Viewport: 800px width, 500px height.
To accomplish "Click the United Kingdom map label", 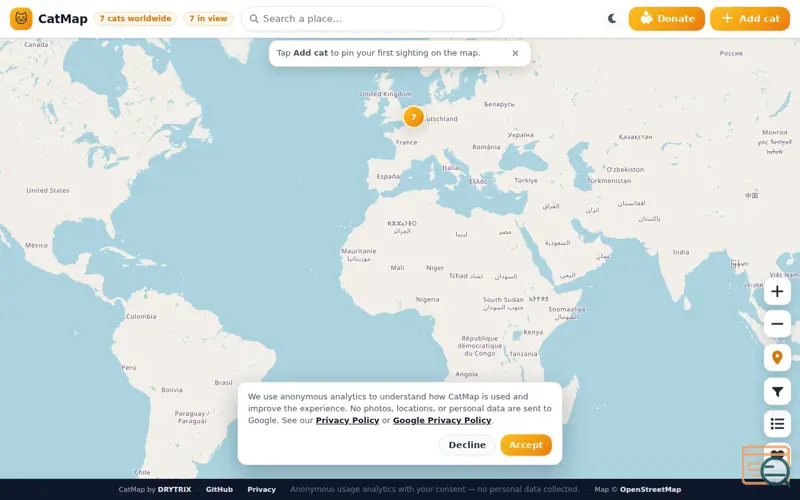I will [386, 94].
